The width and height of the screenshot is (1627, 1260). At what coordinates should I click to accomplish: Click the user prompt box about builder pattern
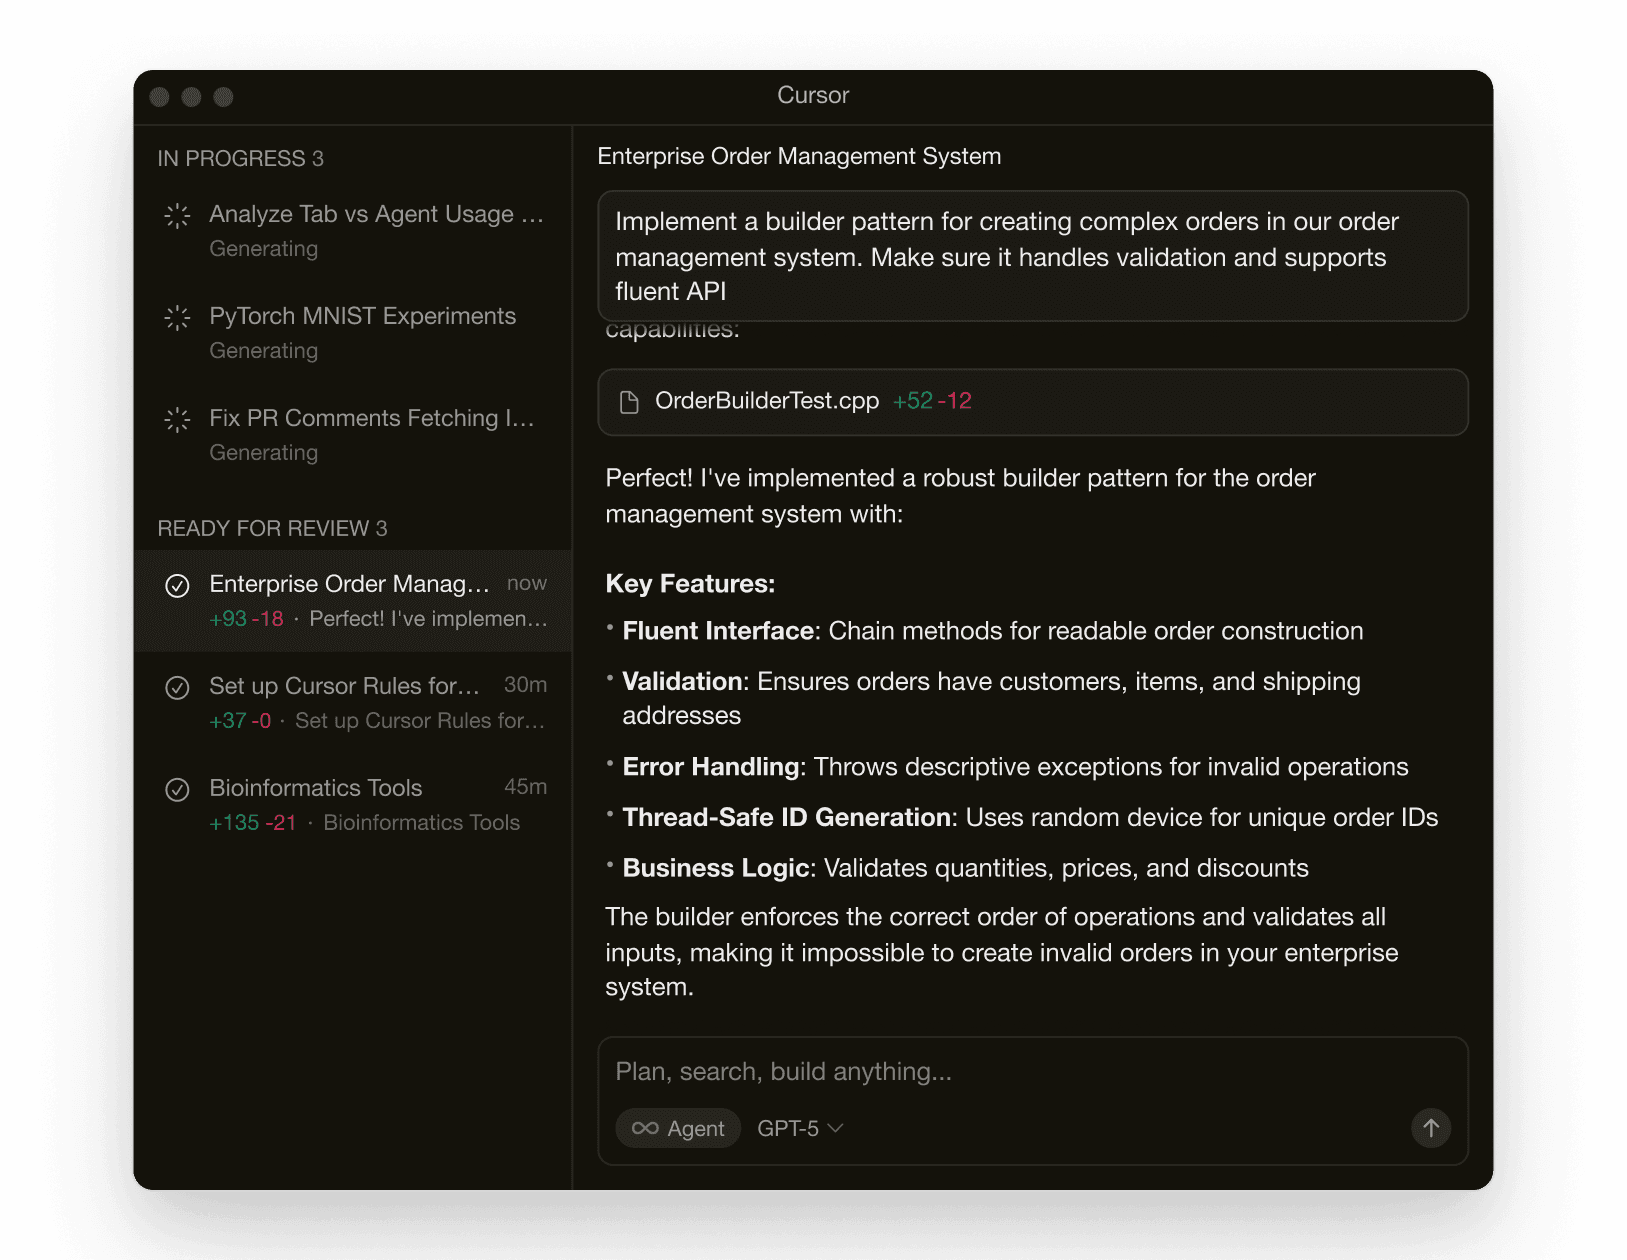[x=1032, y=256]
